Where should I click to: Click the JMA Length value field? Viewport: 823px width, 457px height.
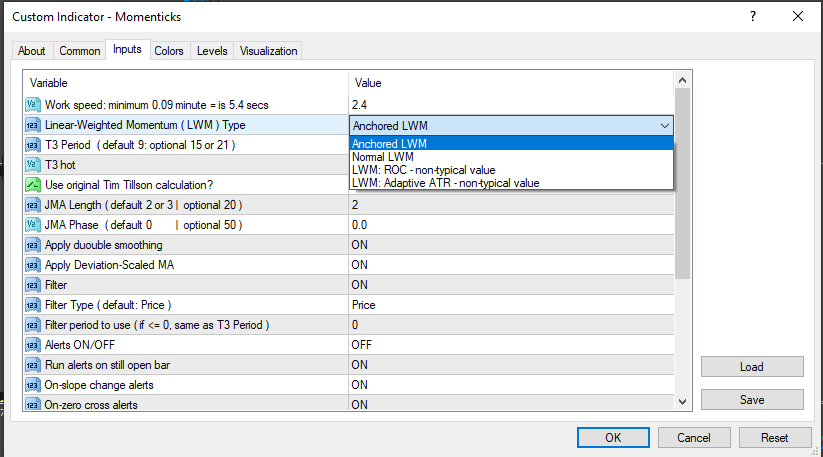[x=510, y=205]
